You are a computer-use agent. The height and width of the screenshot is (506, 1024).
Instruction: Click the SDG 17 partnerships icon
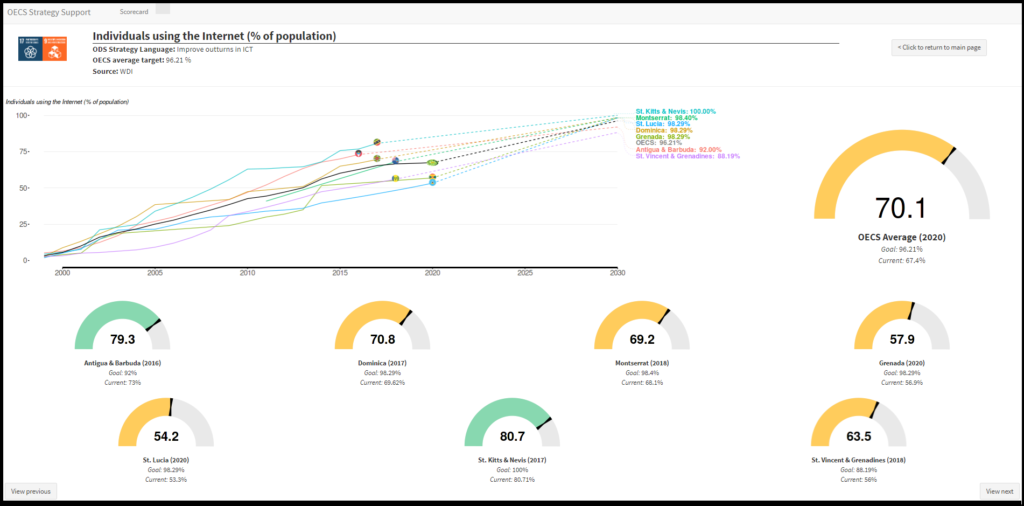click(30, 46)
